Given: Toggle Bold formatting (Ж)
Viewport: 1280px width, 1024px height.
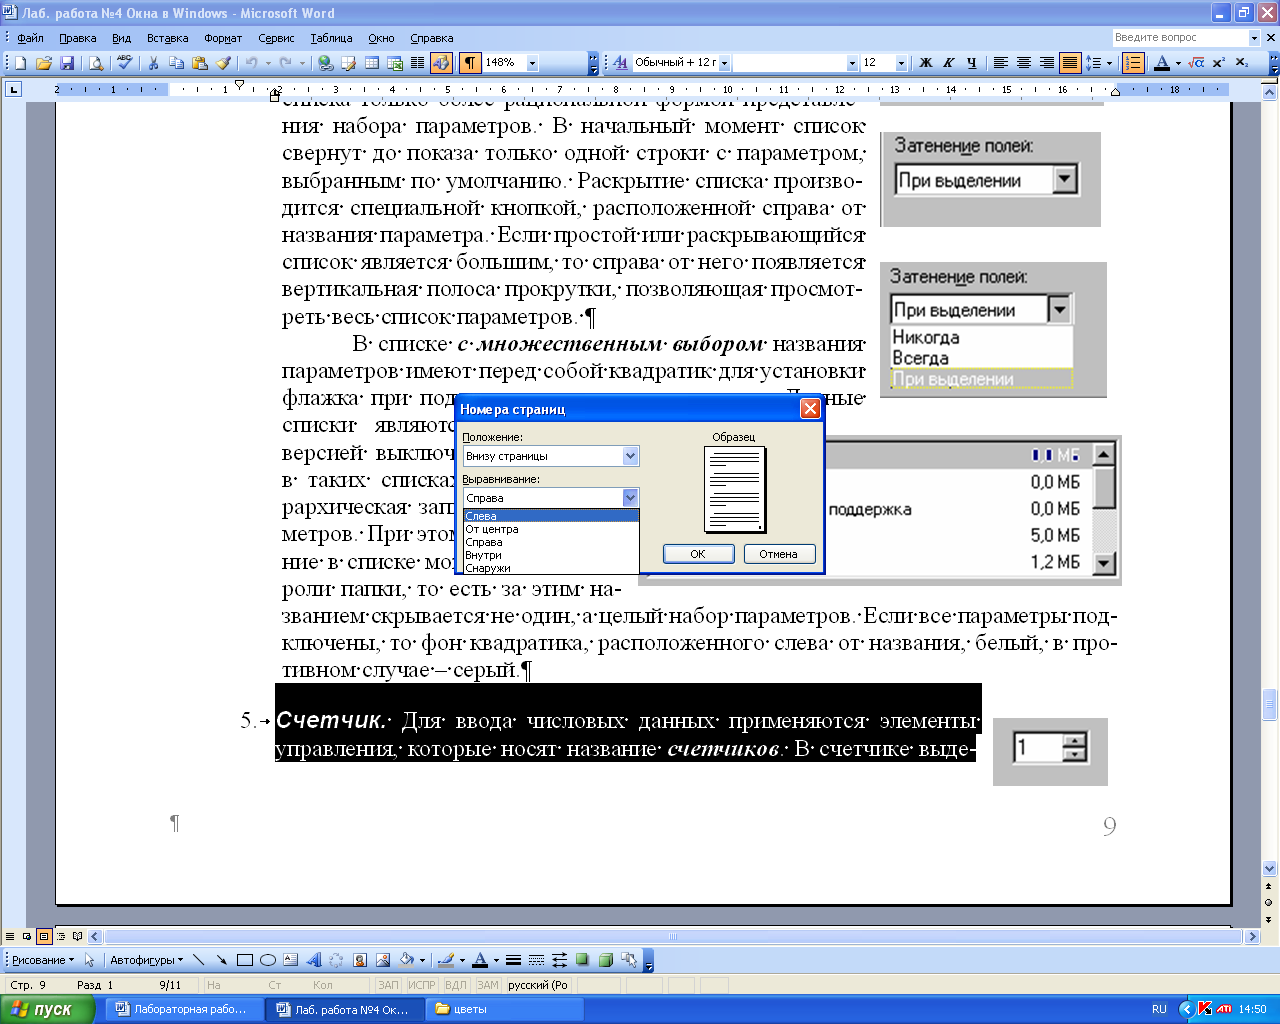Looking at the screenshot, I should pos(925,63).
